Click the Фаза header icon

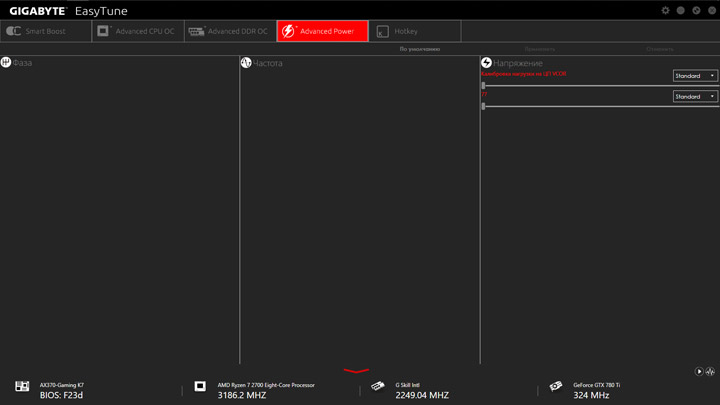[x=6, y=62]
